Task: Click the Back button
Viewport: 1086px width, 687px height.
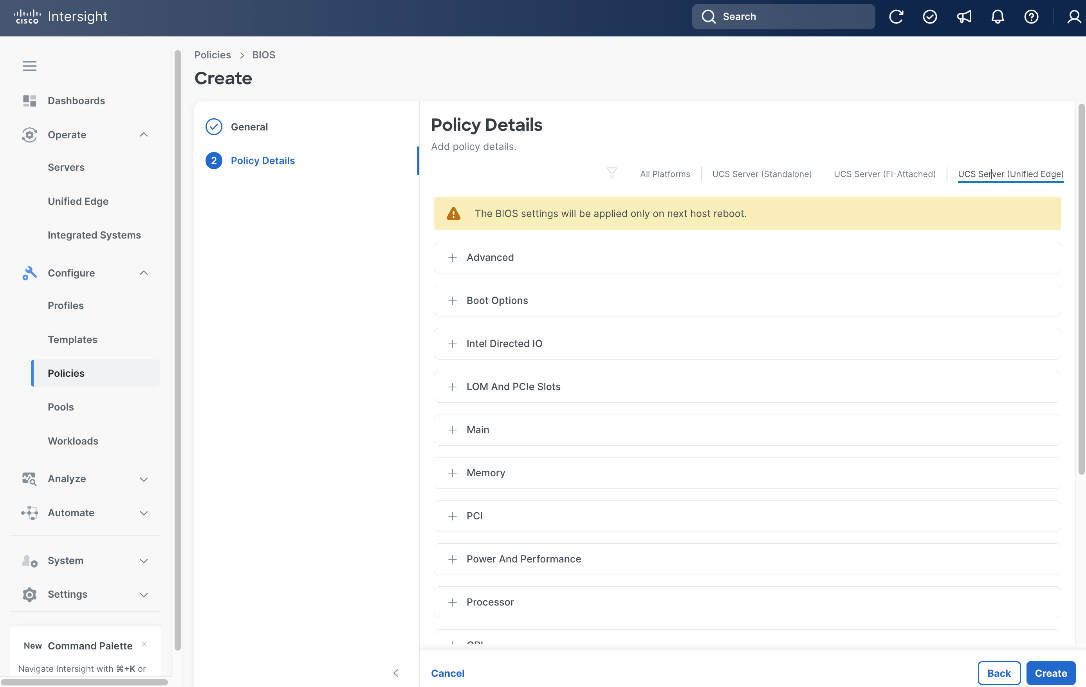Action: [x=999, y=673]
